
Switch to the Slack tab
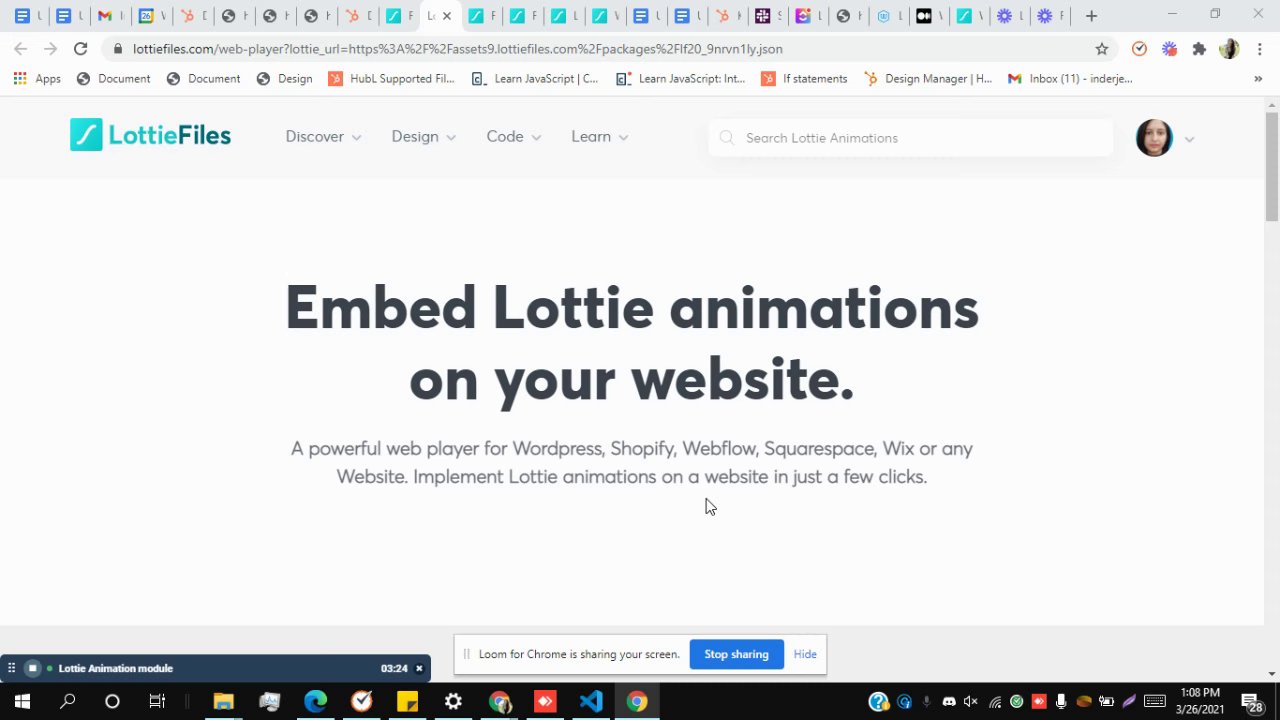762,16
